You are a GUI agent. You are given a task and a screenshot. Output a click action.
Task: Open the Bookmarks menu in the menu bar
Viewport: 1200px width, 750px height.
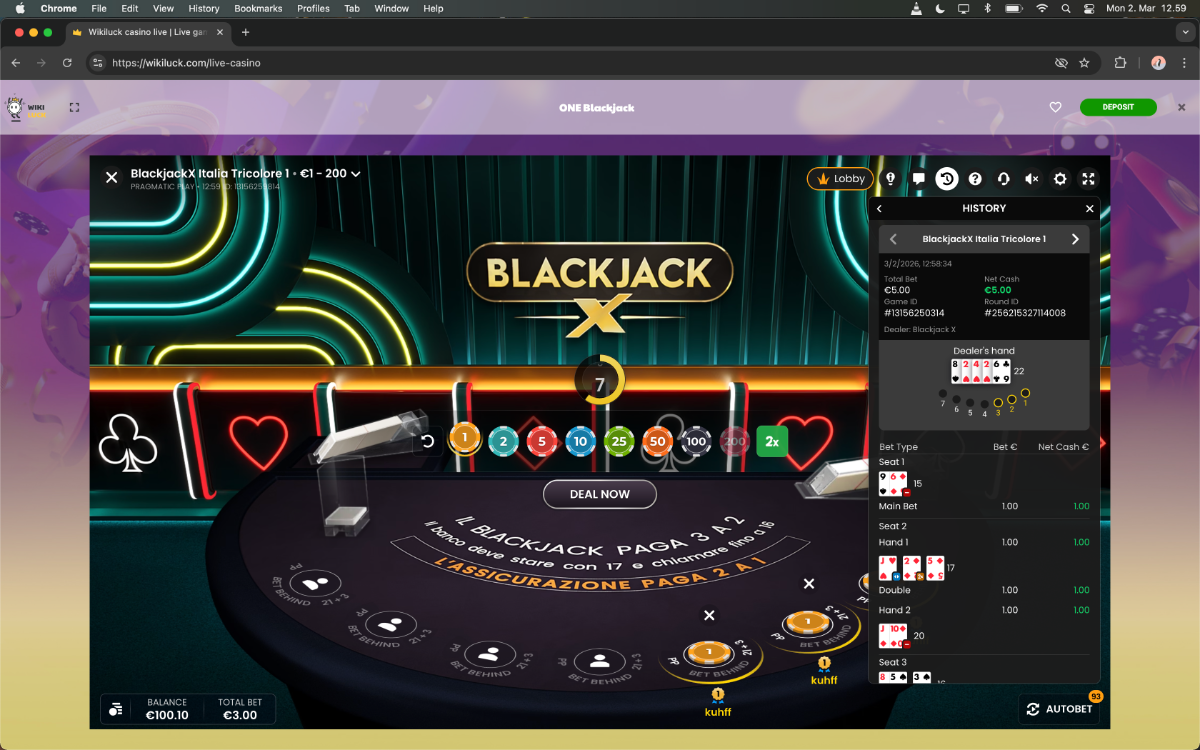(x=258, y=8)
